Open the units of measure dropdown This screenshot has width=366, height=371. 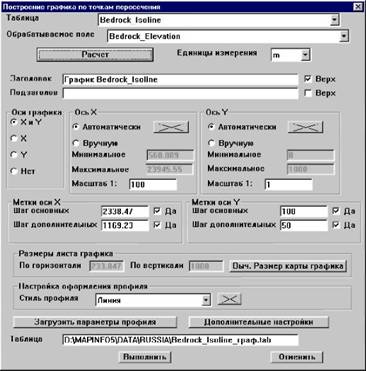[305, 55]
